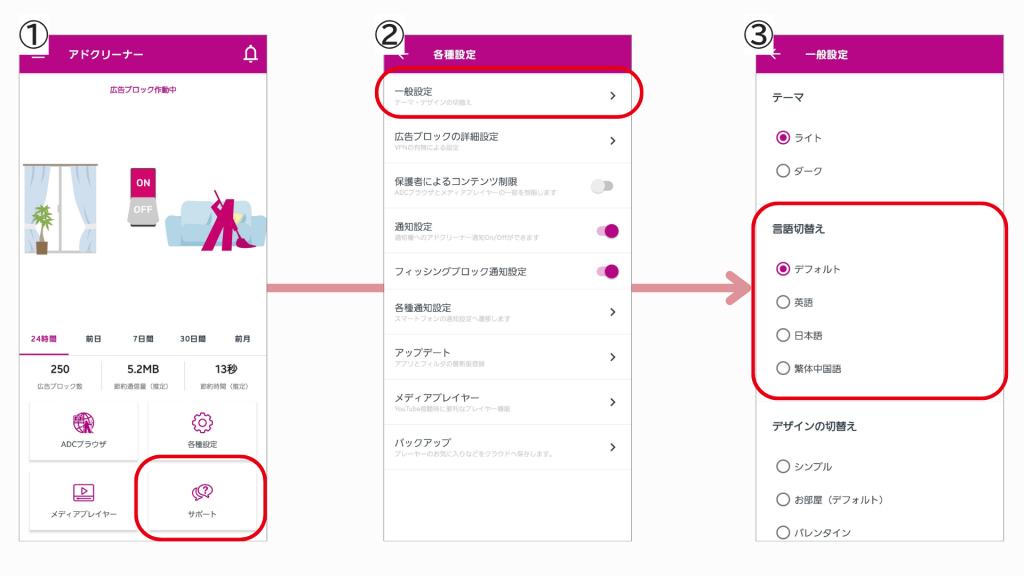The image size is (1024, 576).
Task: Open 各種設定 via the gear icon
Action: tap(202, 424)
